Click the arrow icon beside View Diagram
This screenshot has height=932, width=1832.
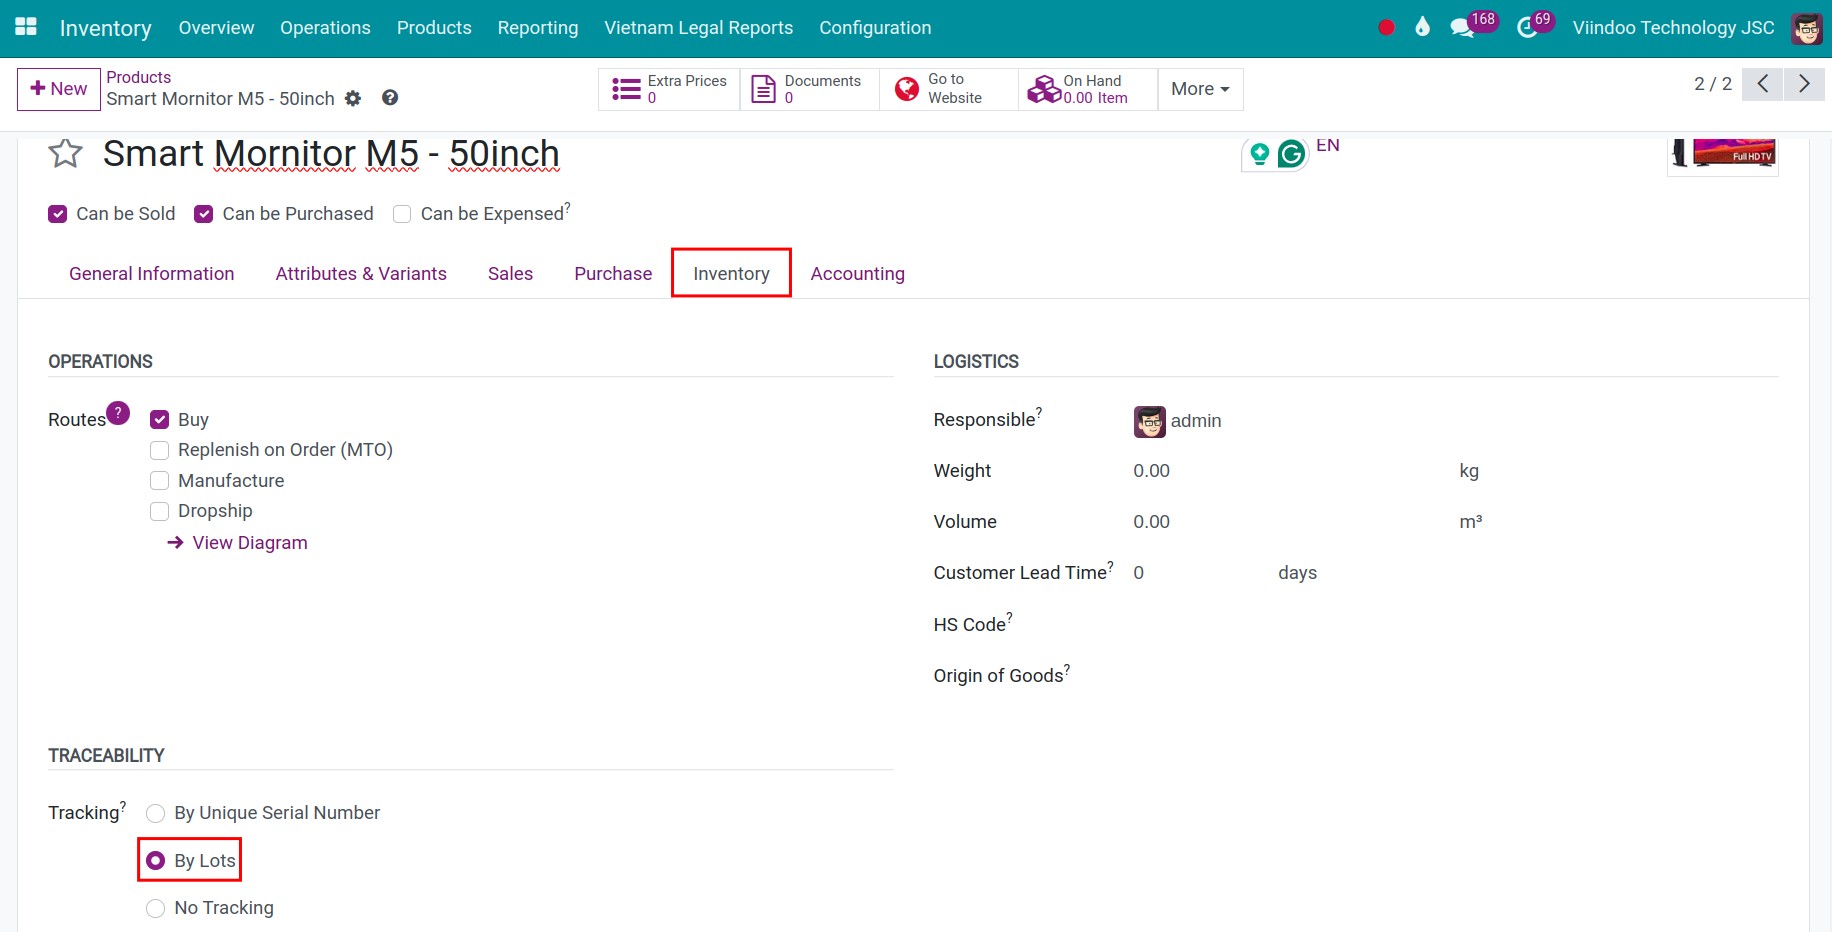tap(175, 542)
